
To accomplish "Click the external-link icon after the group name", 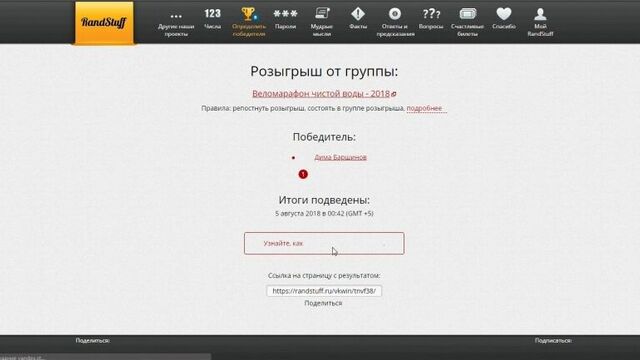I will pyautogui.click(x=394, y=94).
